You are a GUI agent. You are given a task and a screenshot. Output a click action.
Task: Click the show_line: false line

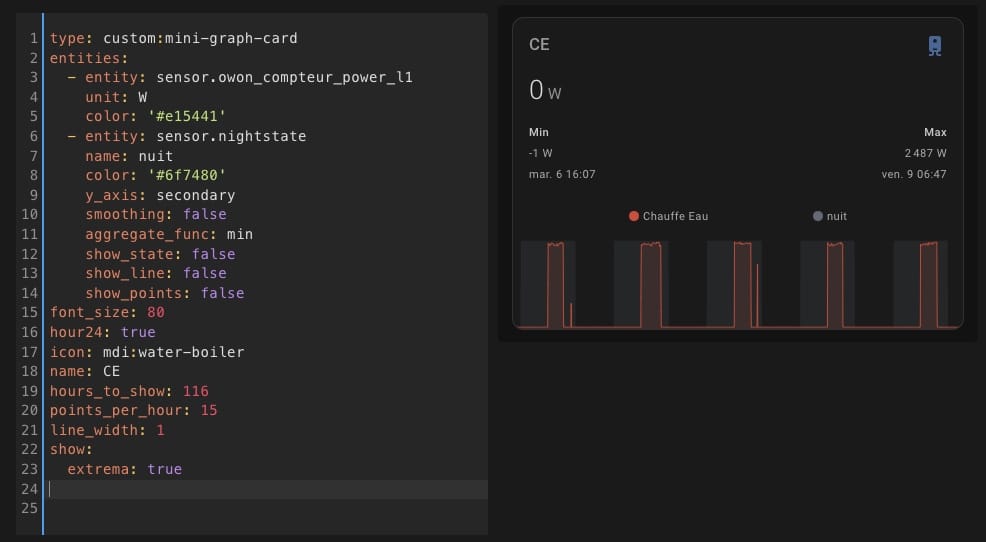click(x=156, y=274)
